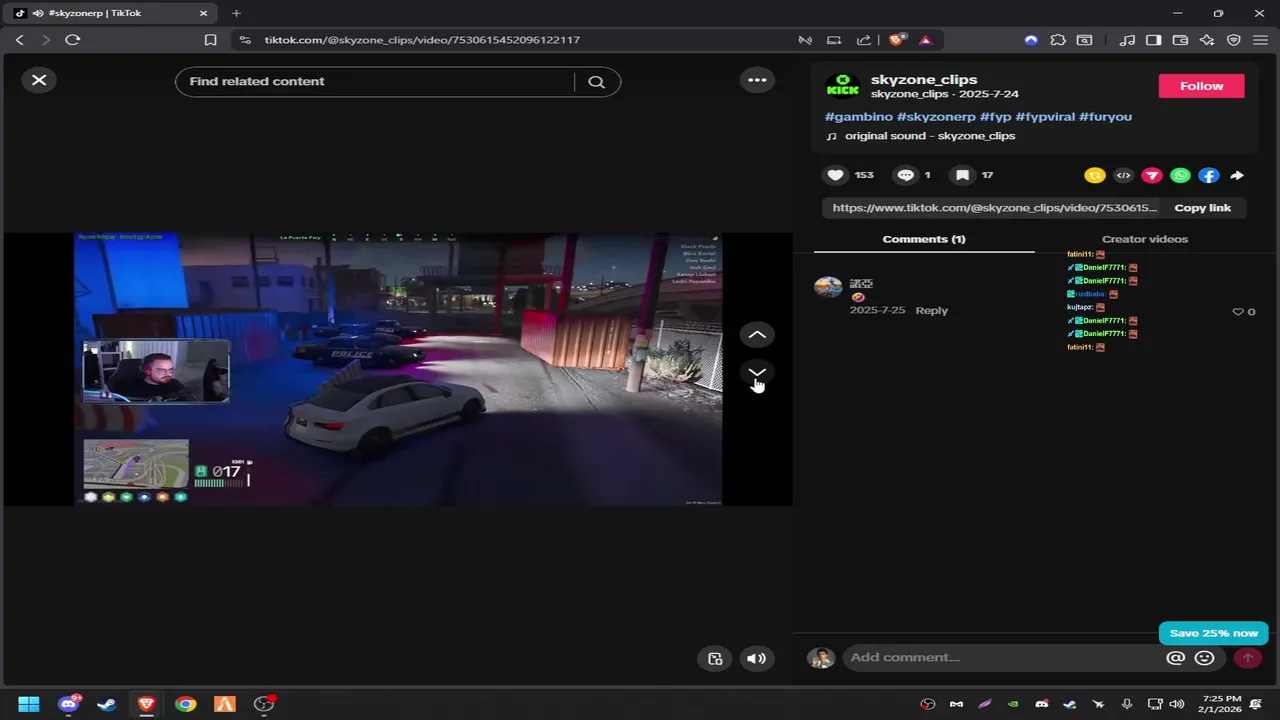
Task: Open the skyzone_clips profile name
Action: click(x=924, y=79)
